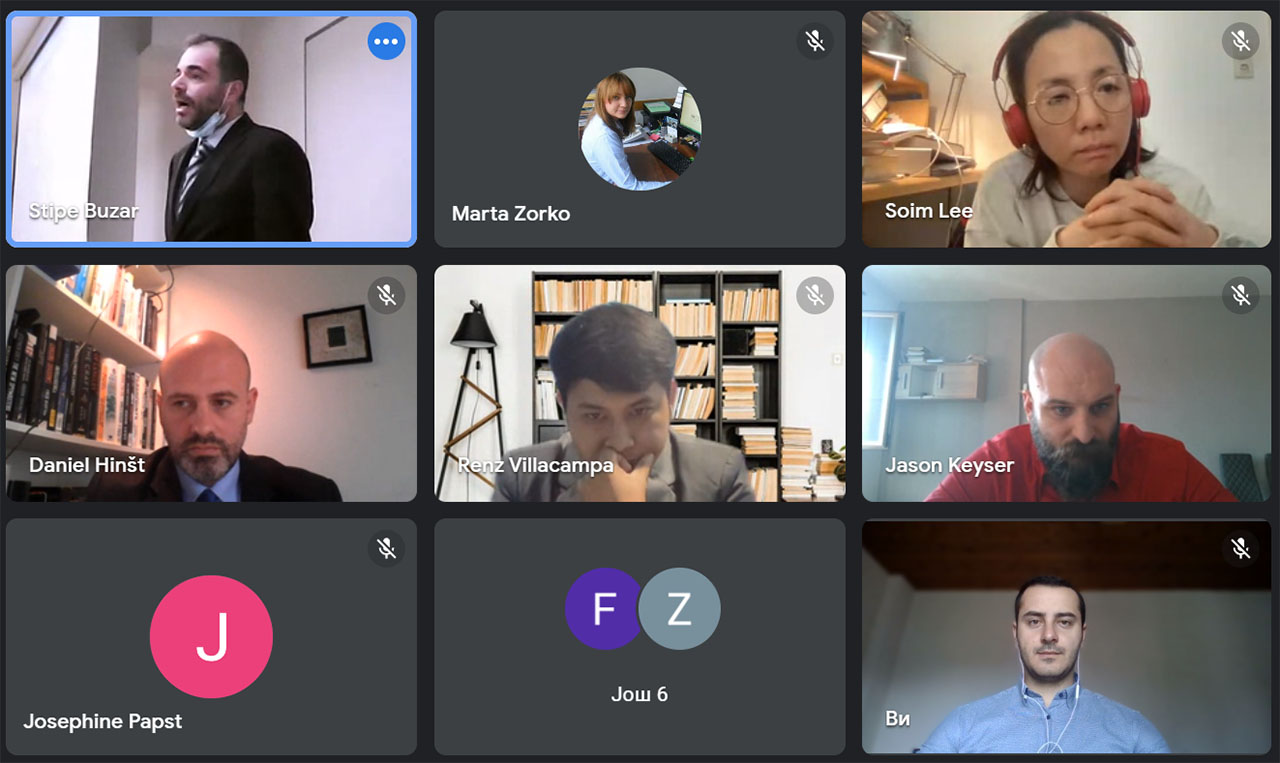Expand the Још 6 more participants tile
Screen dimensions: 1280x763
click(640, 637)
